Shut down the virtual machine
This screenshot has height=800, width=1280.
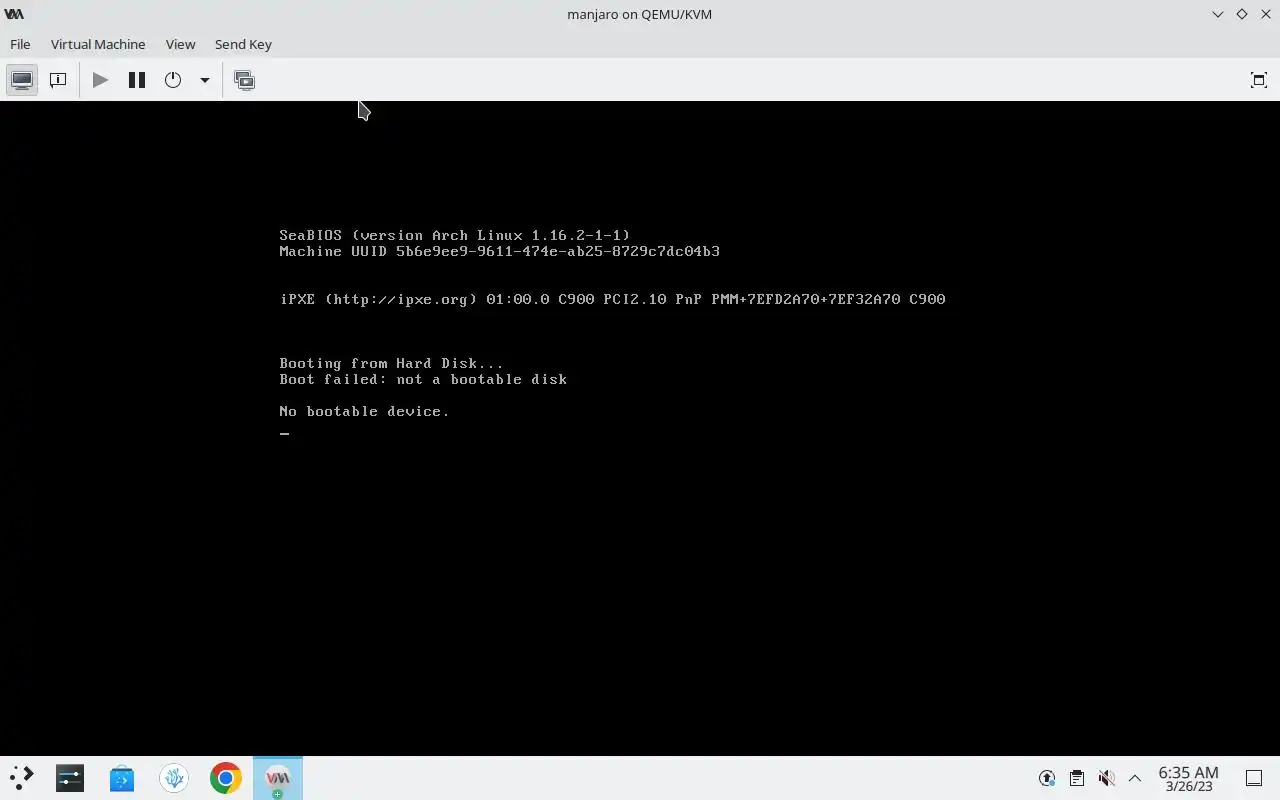(173, 80)
